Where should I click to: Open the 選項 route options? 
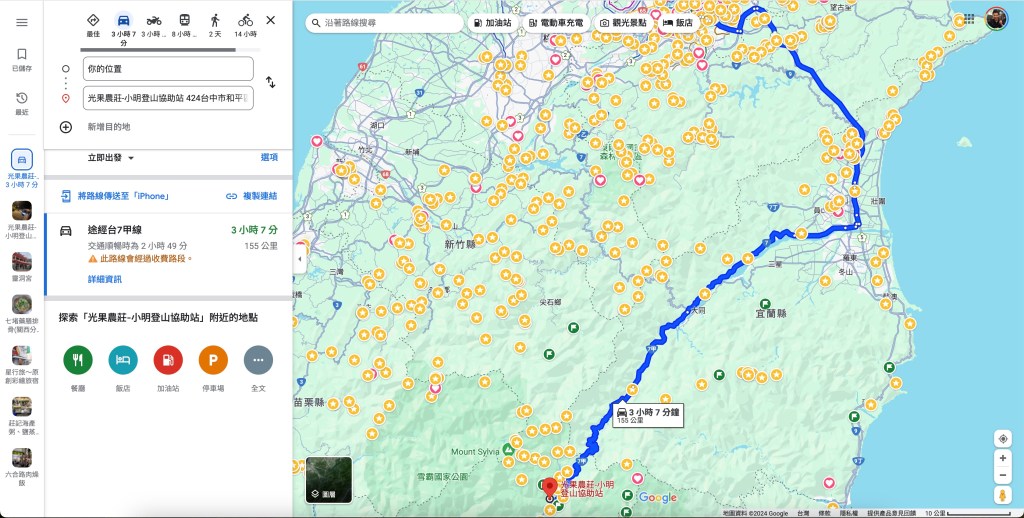pyautogui.click(x=269, y=157)
